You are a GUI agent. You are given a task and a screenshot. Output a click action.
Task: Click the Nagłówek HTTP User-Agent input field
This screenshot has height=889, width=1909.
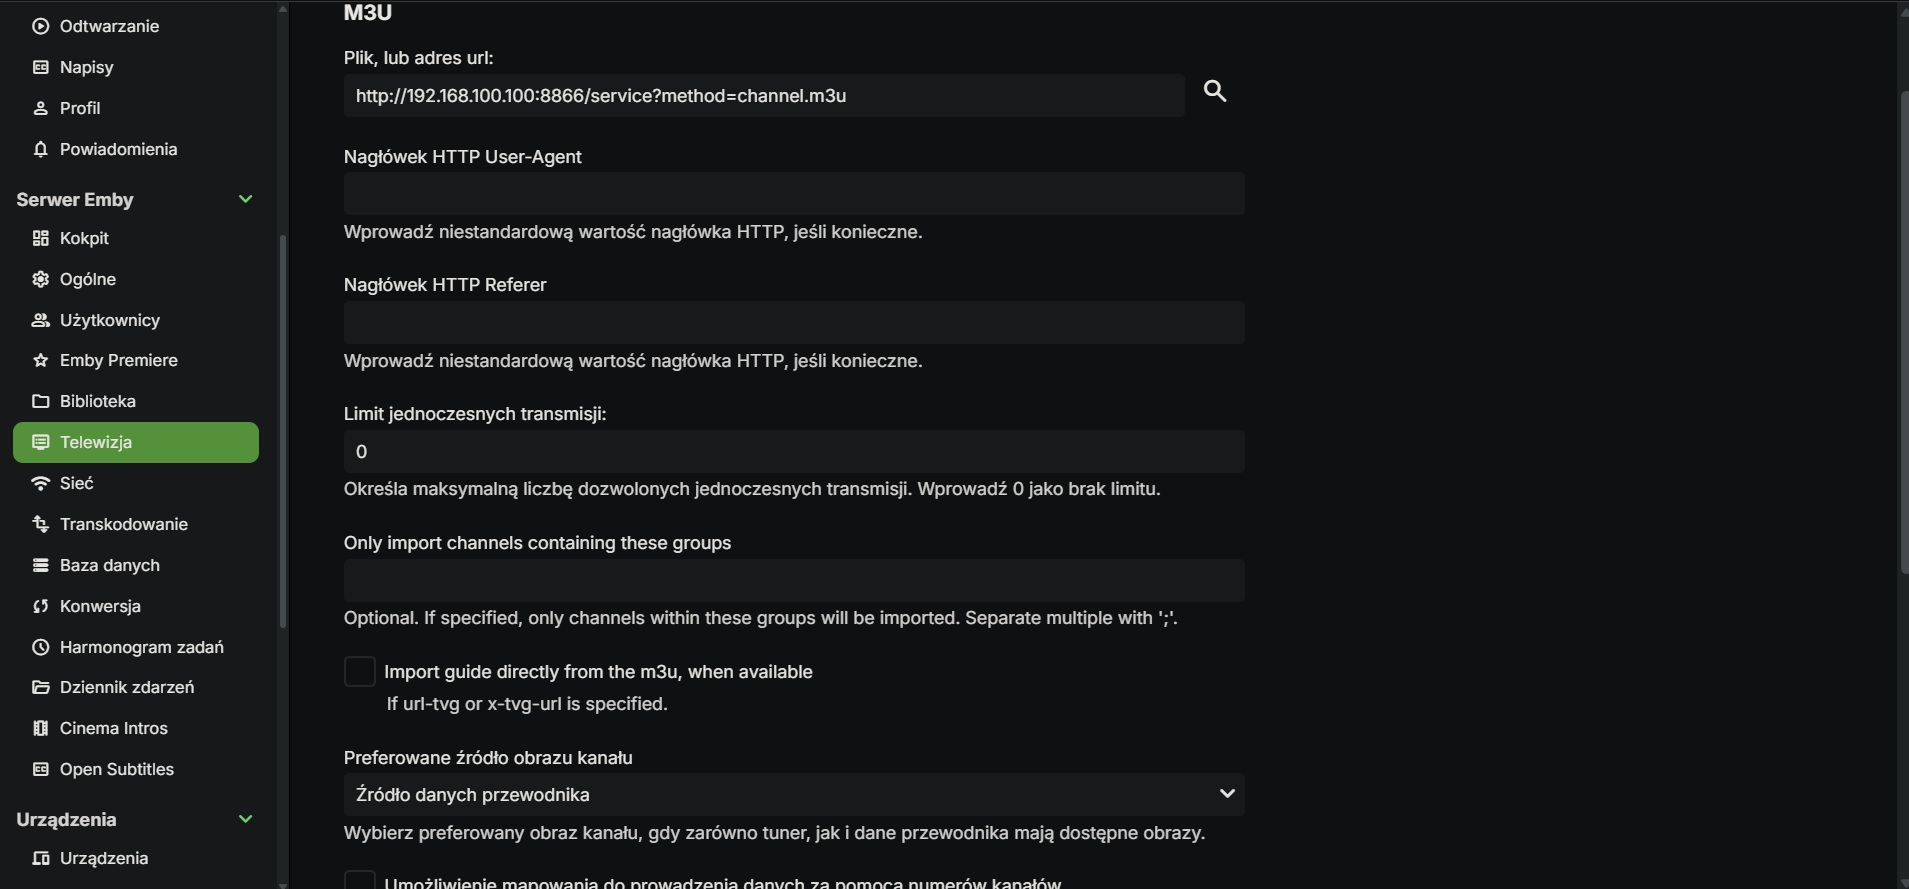coord(794,194)
